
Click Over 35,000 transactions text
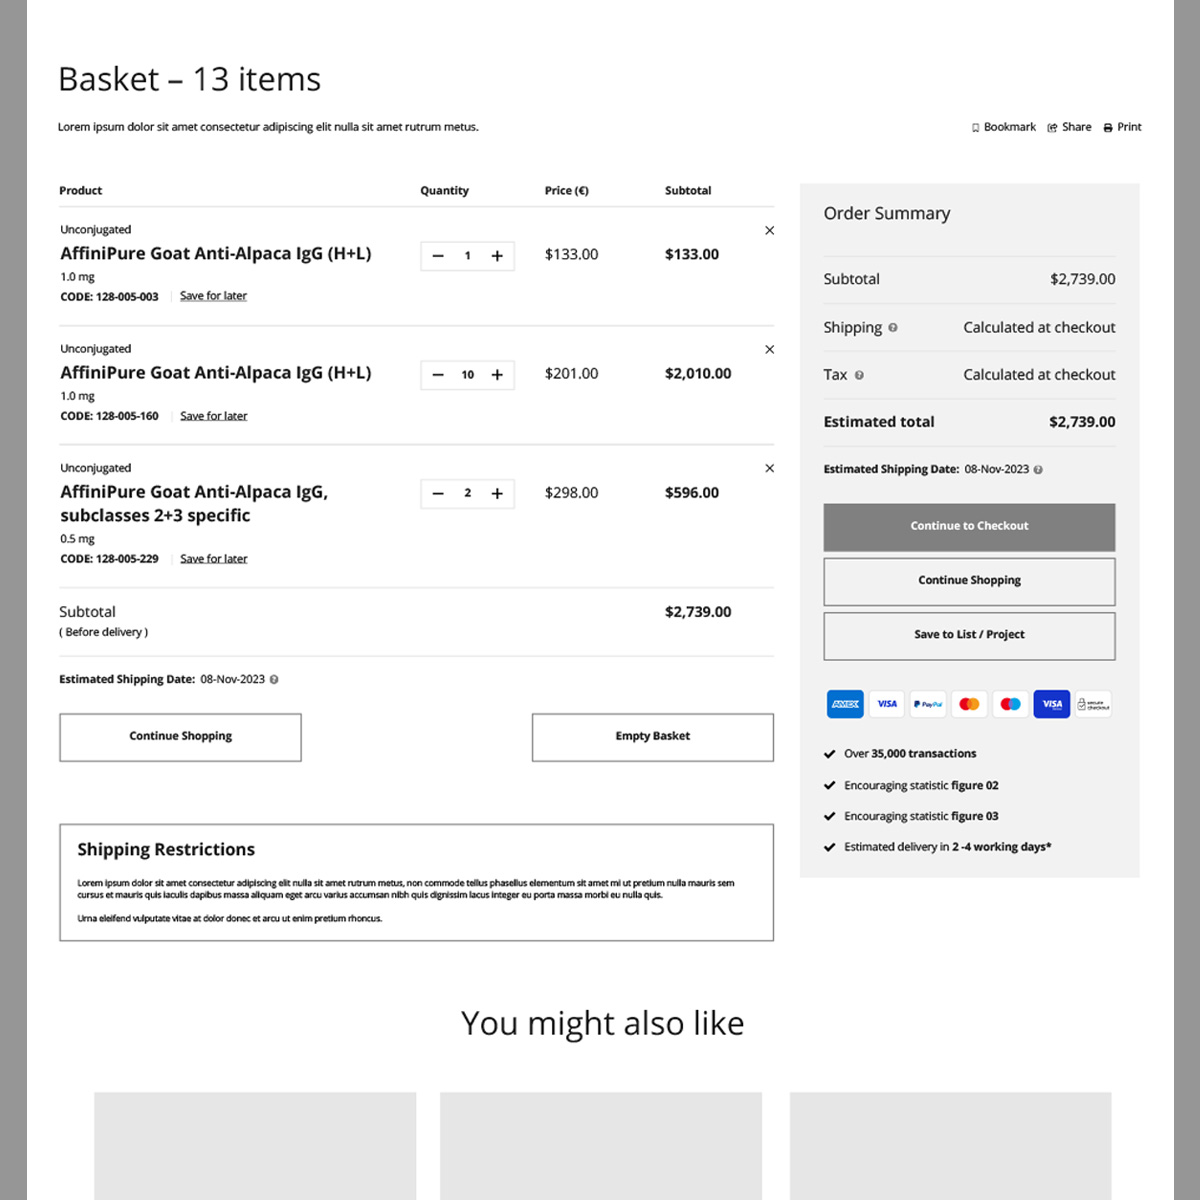[x=910, y=754]
